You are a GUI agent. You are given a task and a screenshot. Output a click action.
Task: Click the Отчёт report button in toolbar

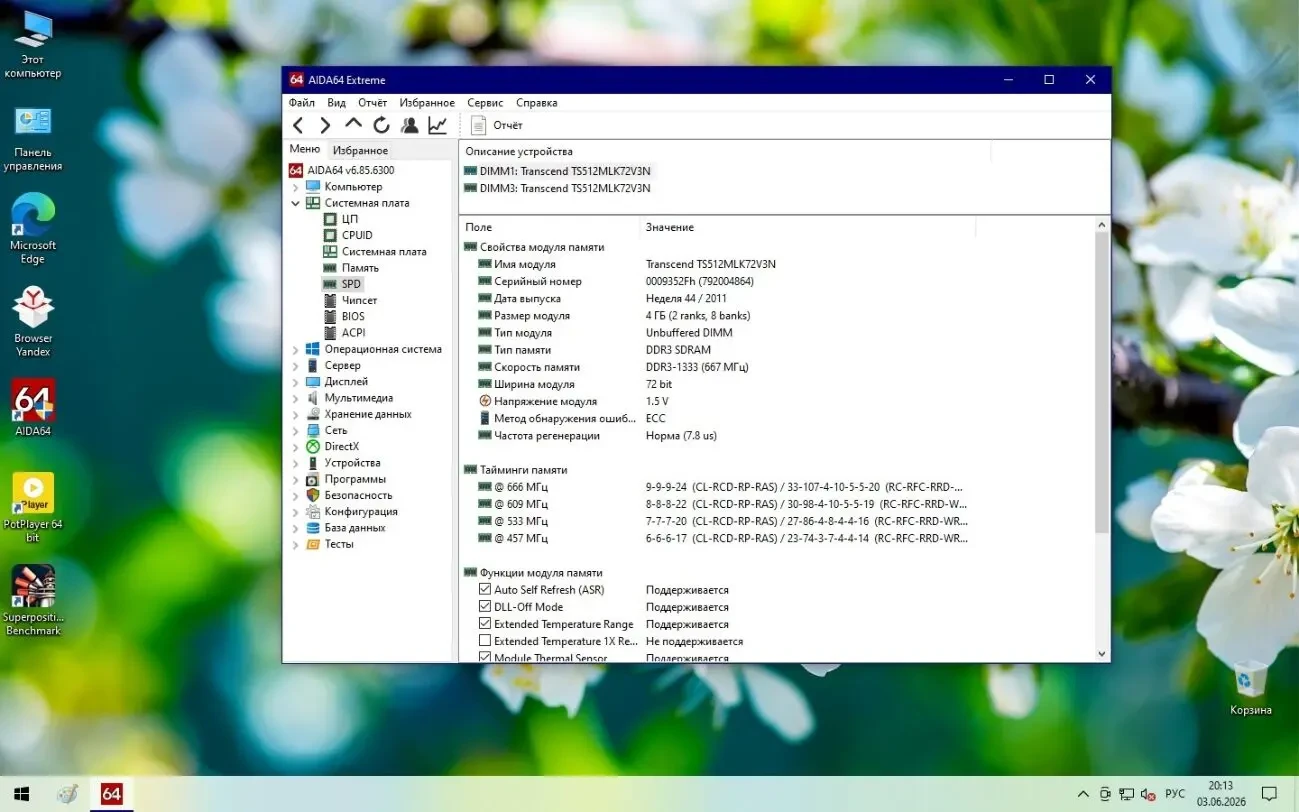tap(497, 125)
